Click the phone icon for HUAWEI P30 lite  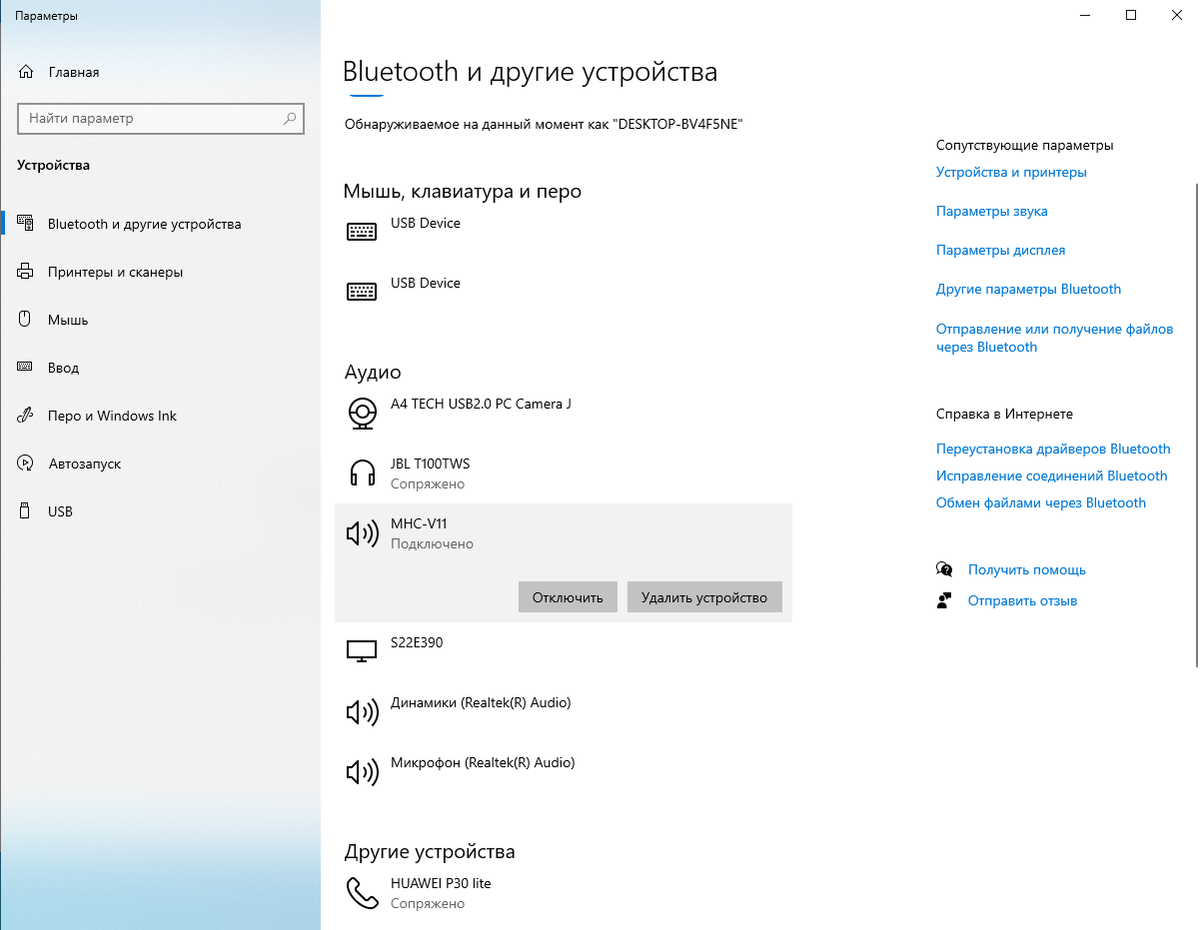click(x=361, y=892)
